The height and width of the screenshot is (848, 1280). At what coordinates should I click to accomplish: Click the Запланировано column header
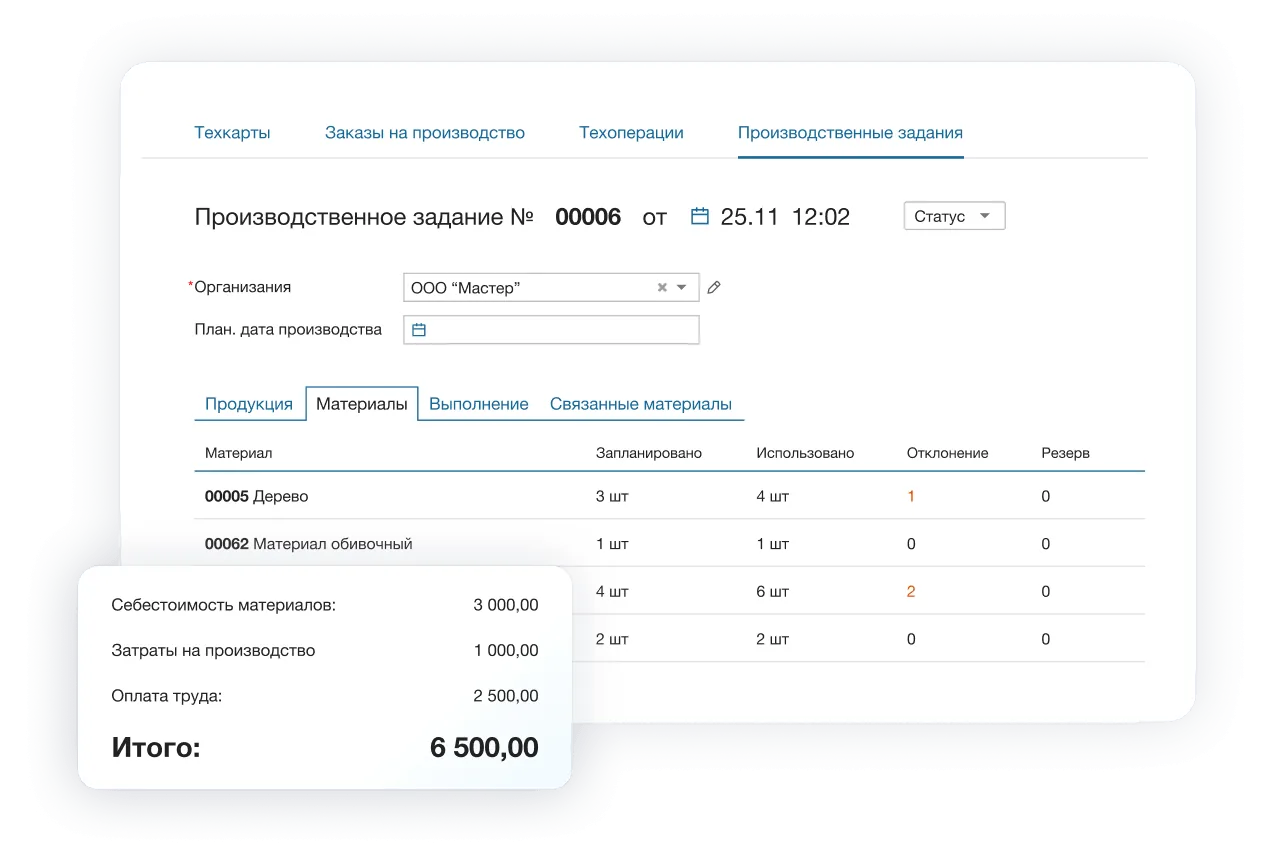649,453
